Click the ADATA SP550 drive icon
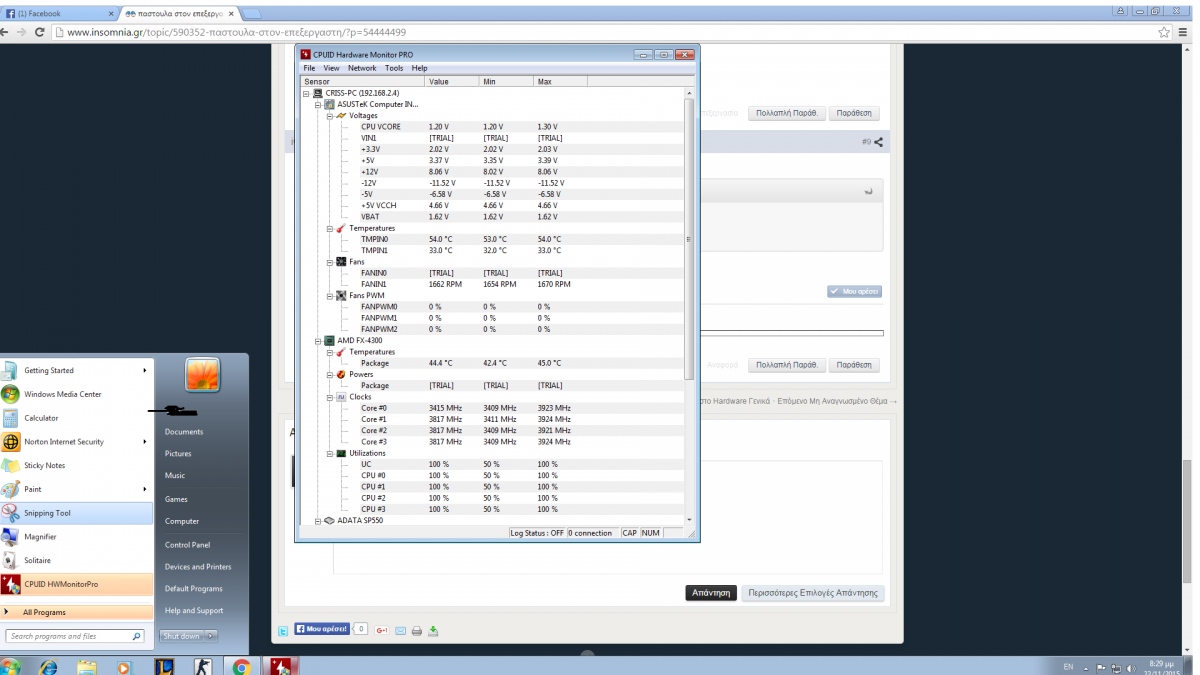Viewport: 1200px width, 675px height. [x=330, y=521]
